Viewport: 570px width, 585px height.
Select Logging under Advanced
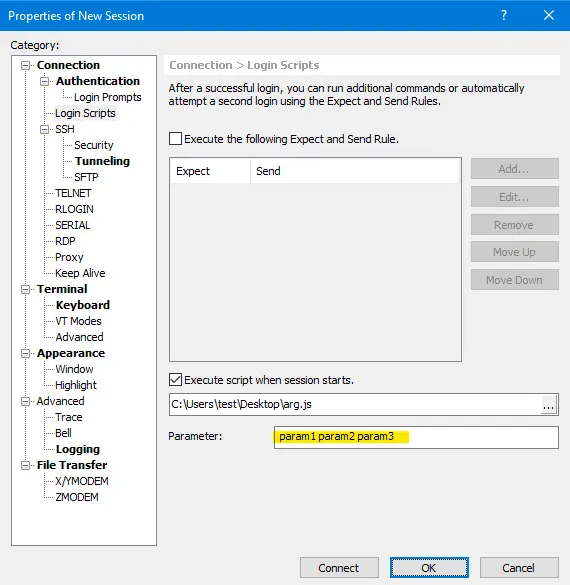click(x=78, y=449)
